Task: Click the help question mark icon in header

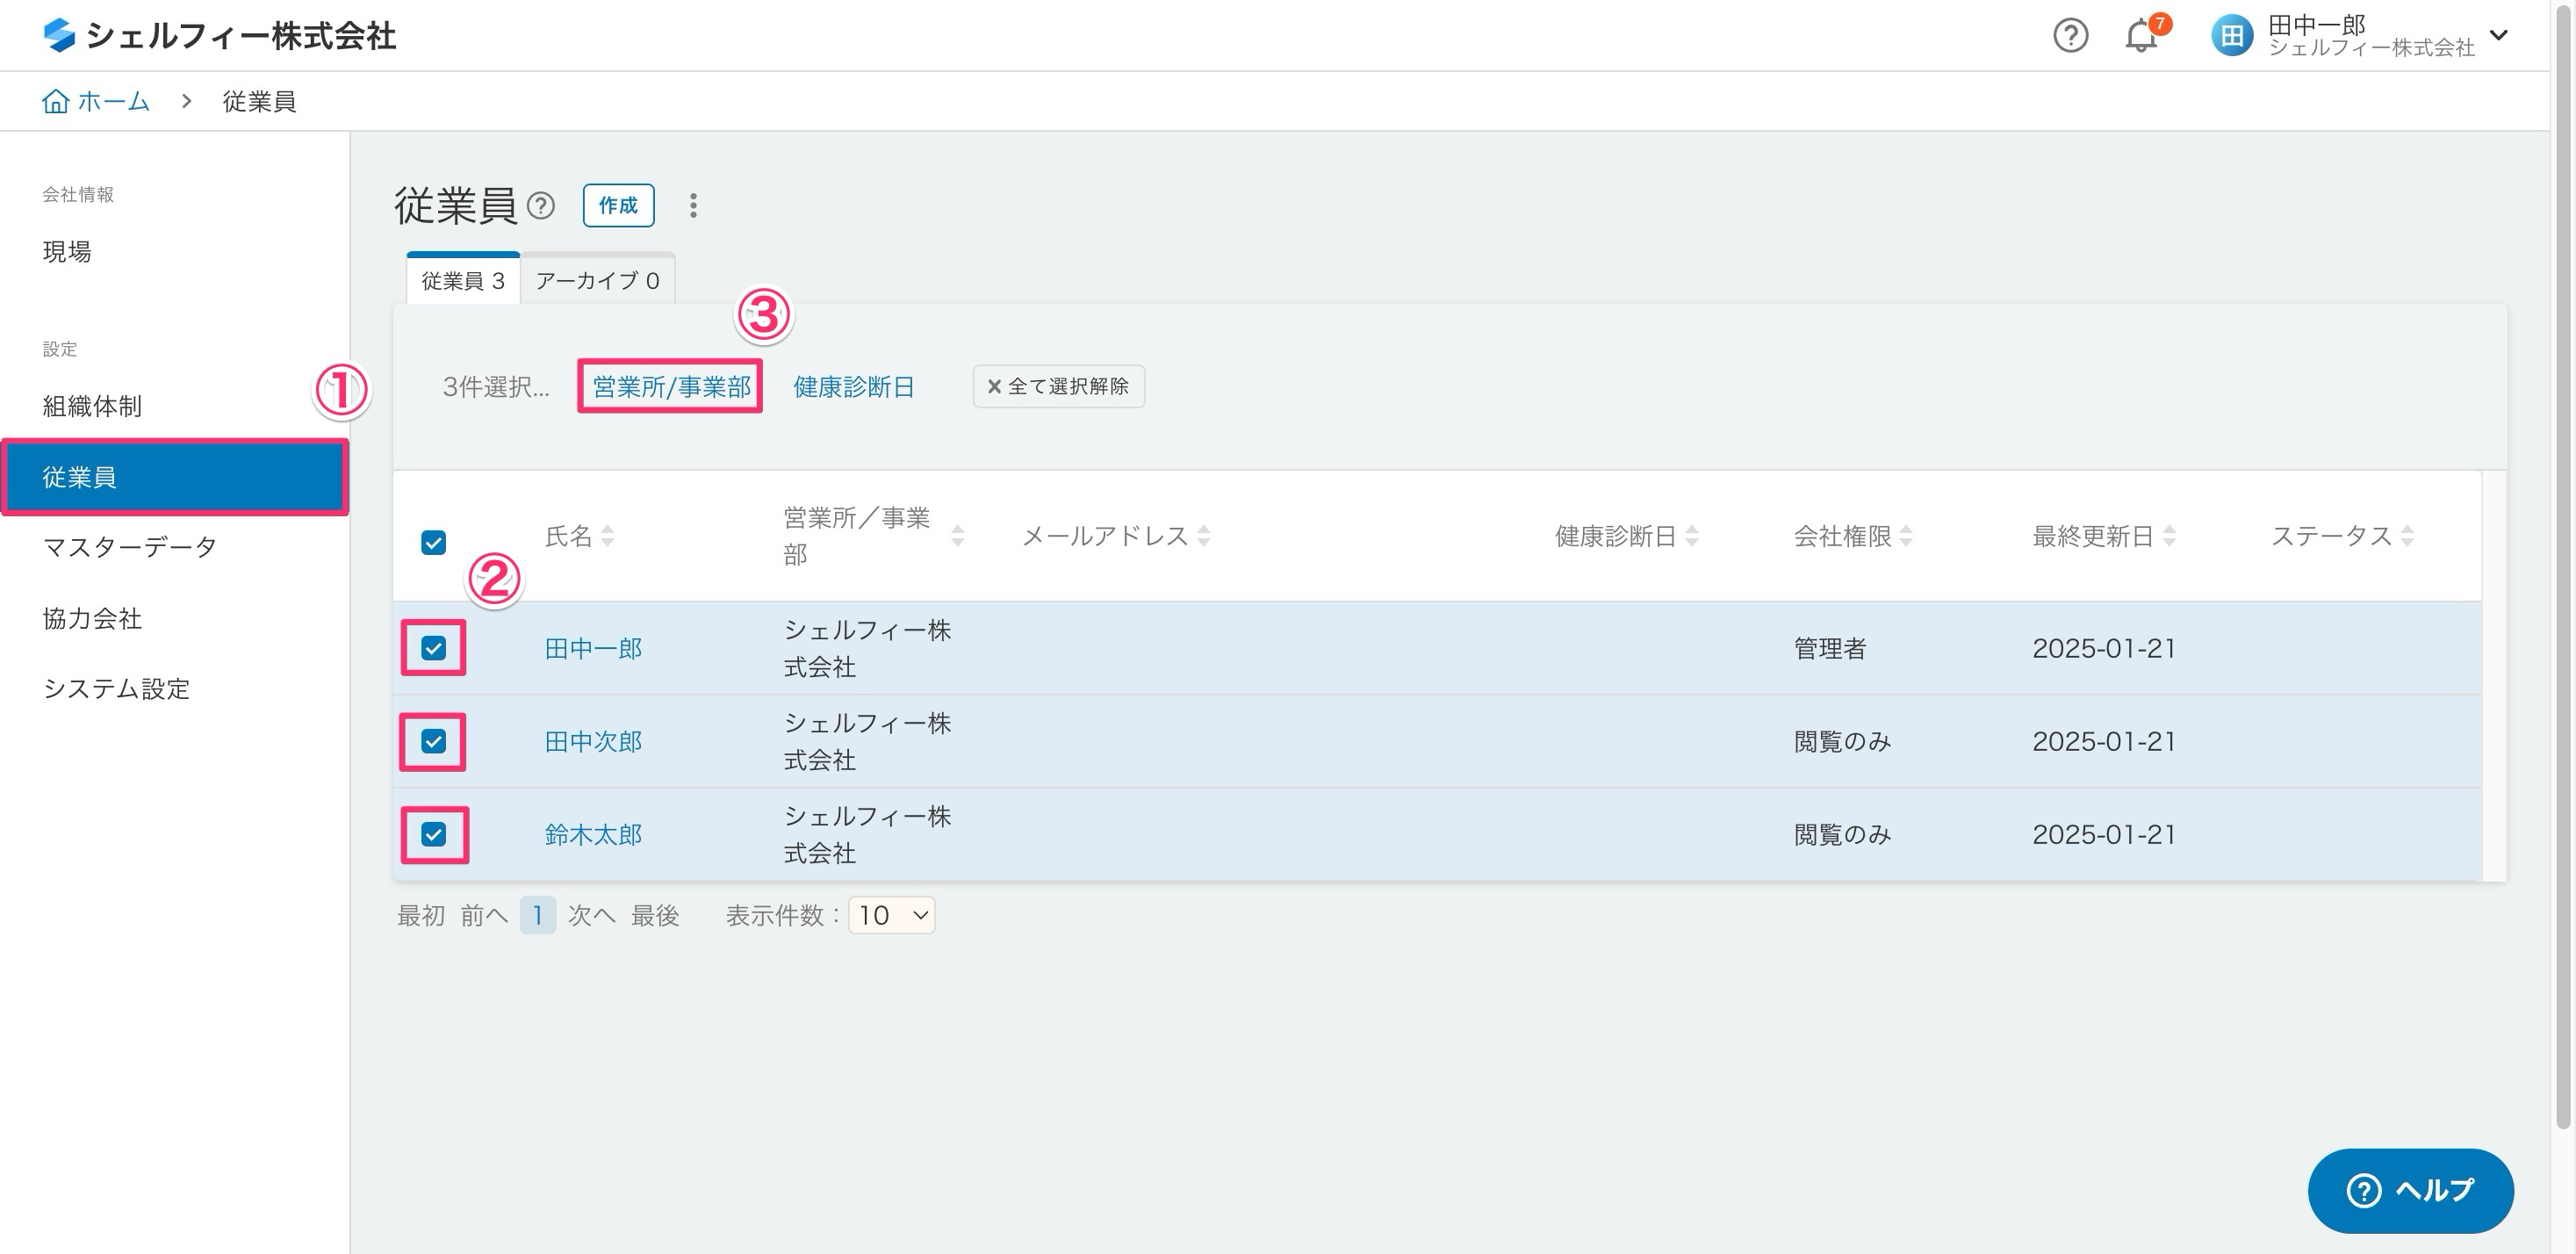Action: click(x=2070, y=36)
